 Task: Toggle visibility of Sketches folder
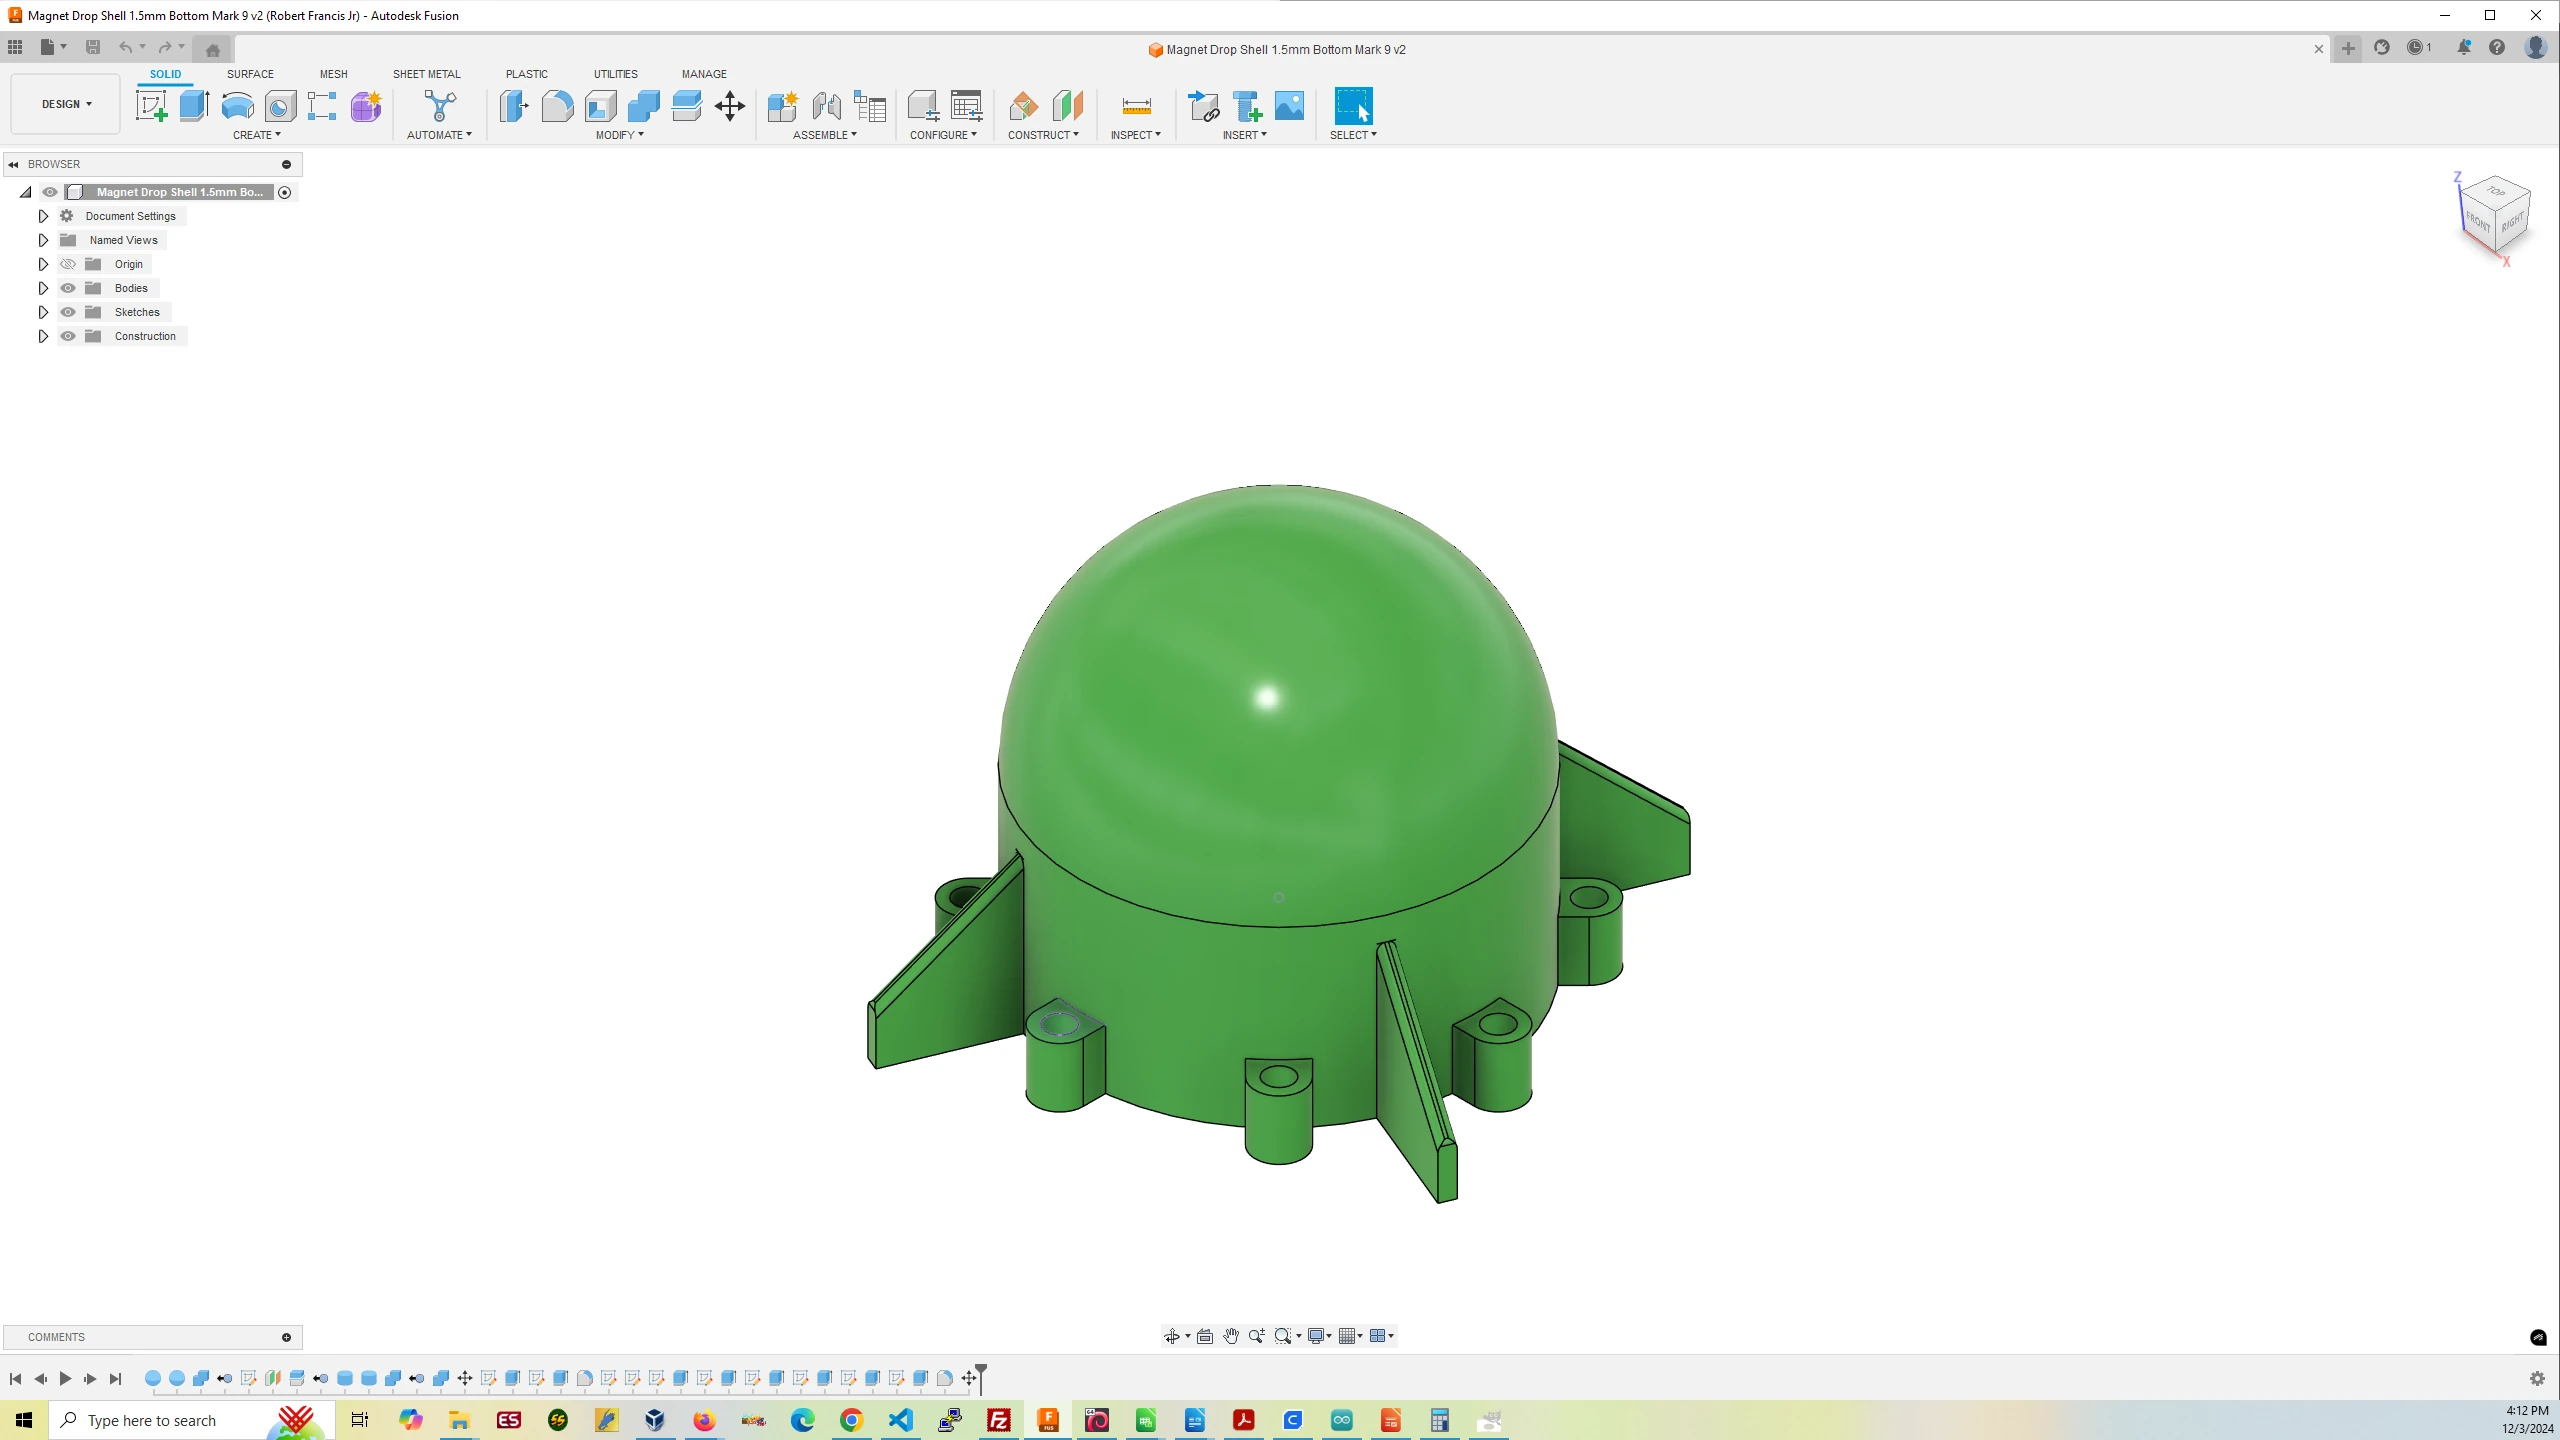pyautogui.click(x=68, y=312)
